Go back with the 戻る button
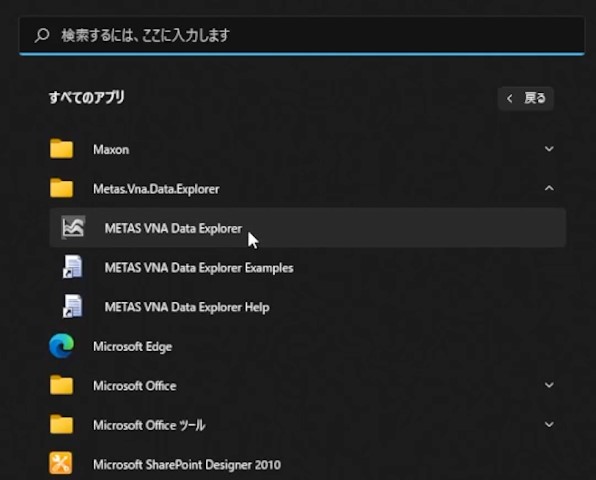The height and width of the screenshot is (480, 596). click(526, 98)
